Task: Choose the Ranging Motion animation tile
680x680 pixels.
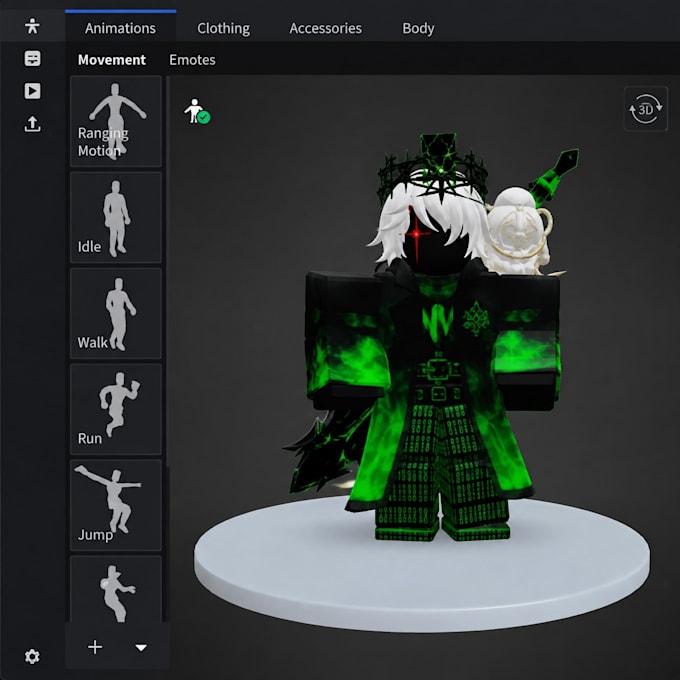Action: 116,121
